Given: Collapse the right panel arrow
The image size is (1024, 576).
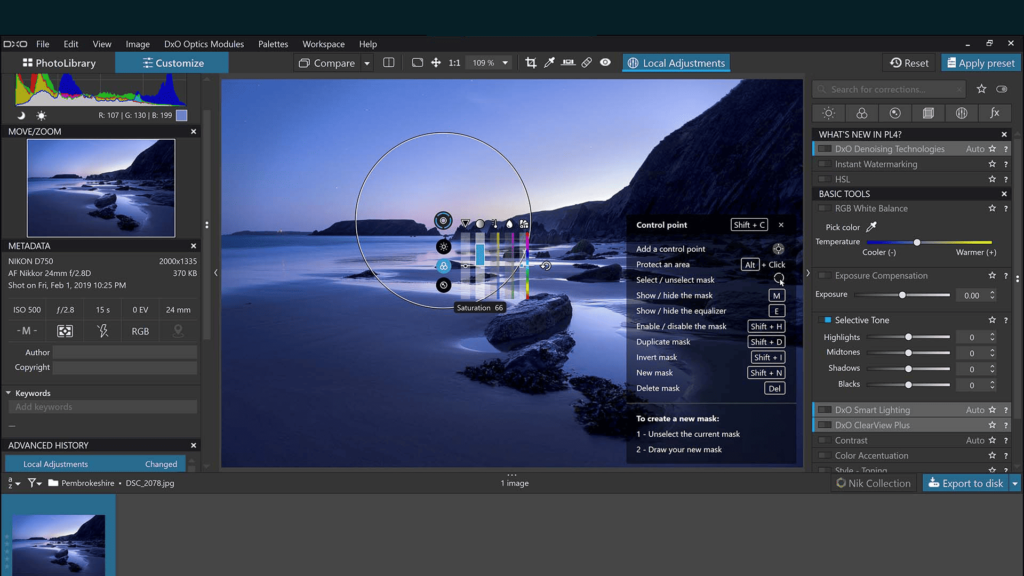Looking at the screenshot, I should pos(808,273).
